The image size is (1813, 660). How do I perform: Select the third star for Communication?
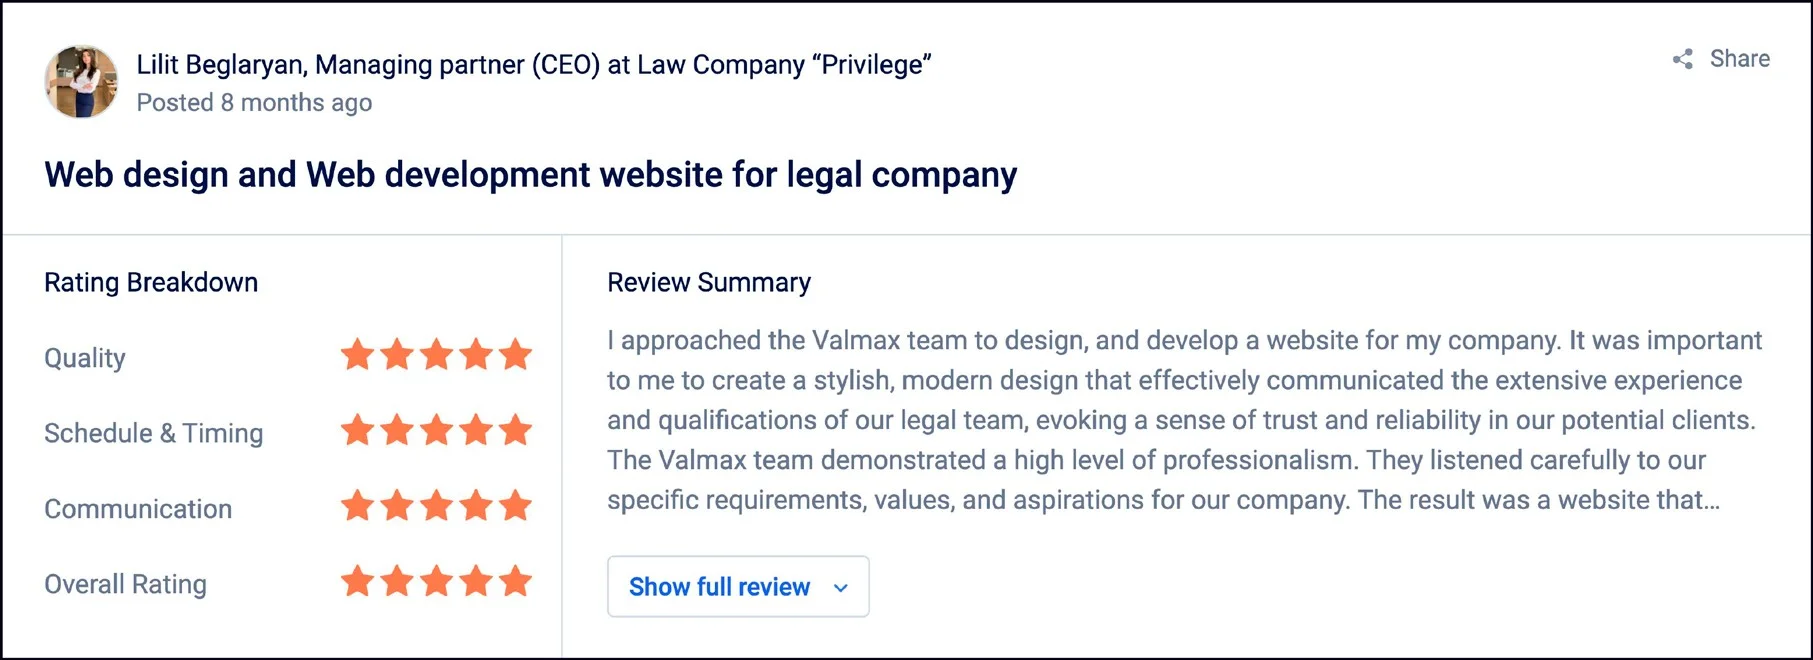[437, 506]
